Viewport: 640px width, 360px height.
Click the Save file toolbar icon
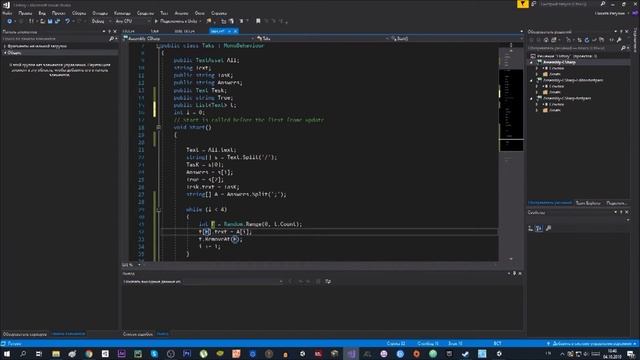coord(50,21)
